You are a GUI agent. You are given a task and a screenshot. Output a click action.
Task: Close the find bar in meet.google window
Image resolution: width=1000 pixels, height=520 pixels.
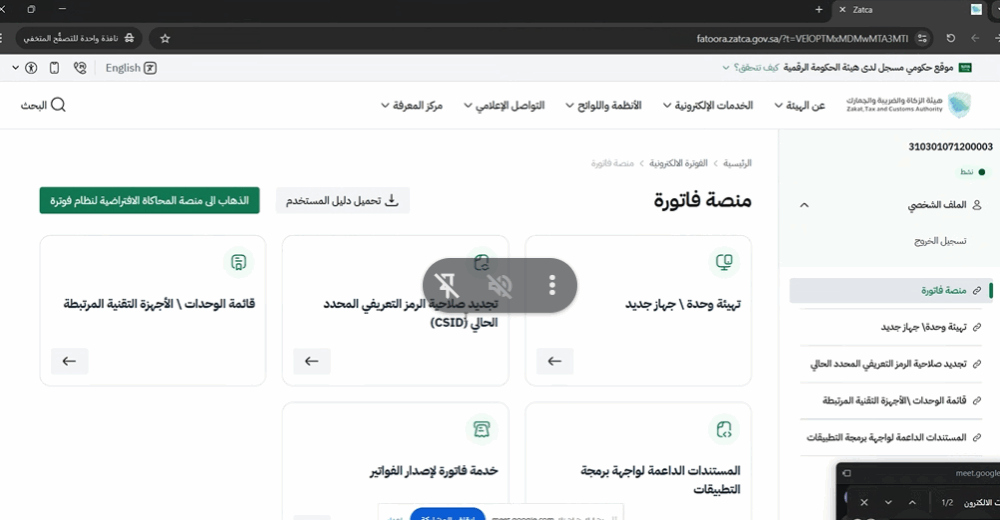pos(864,503)
